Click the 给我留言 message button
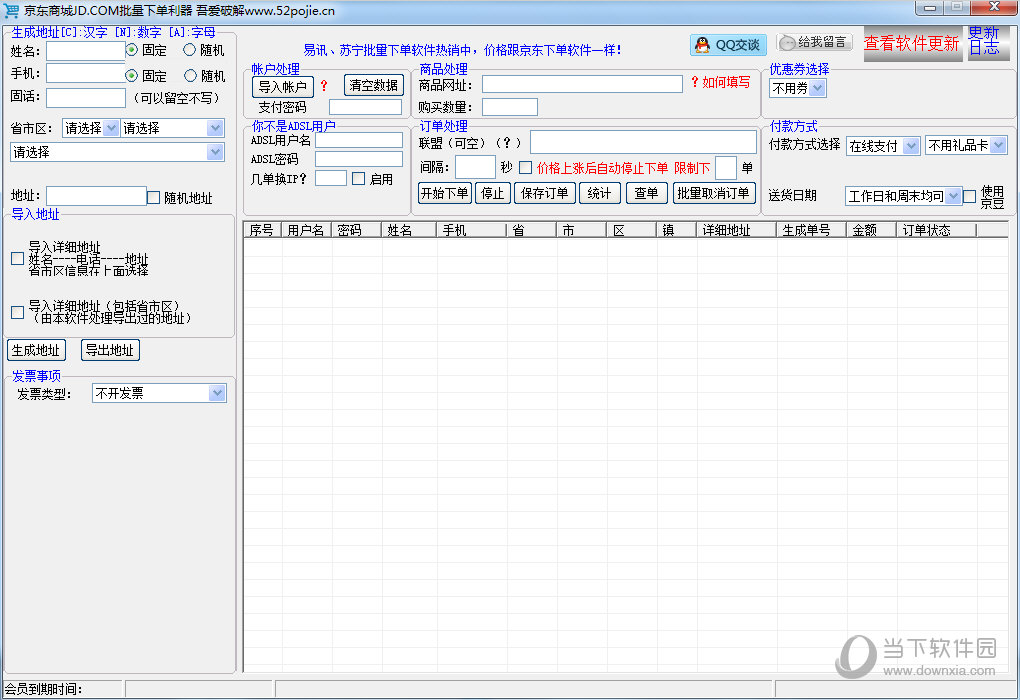Screen dimensions: 1020x700 pyautogui.click(x=814, y=43)
